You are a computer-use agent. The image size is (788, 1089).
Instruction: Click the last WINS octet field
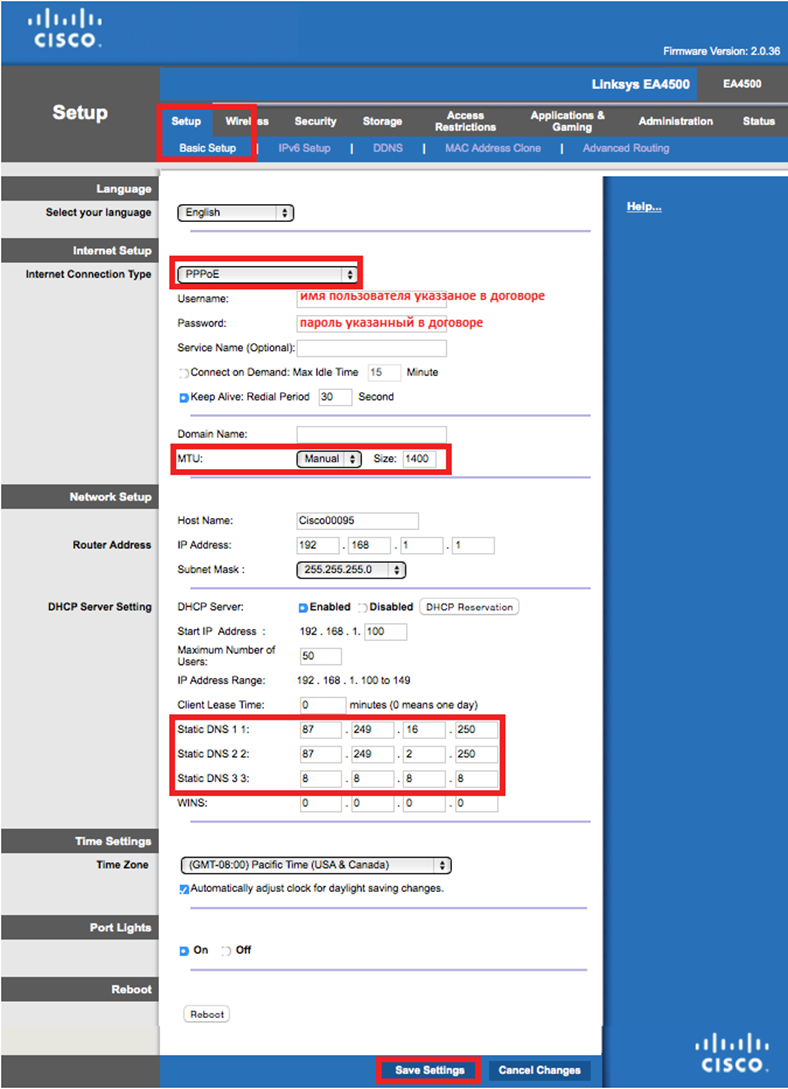pyautogui.click(x=476, y=804)
